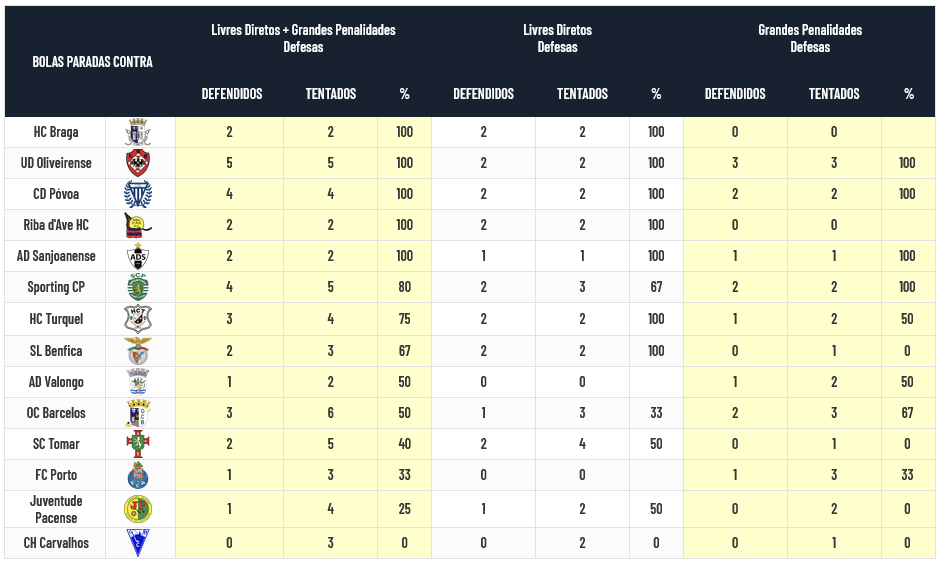Click the HC Braga team crest
Image resolution: width=942 pixels, height=561 pixels.
[138, 132]
